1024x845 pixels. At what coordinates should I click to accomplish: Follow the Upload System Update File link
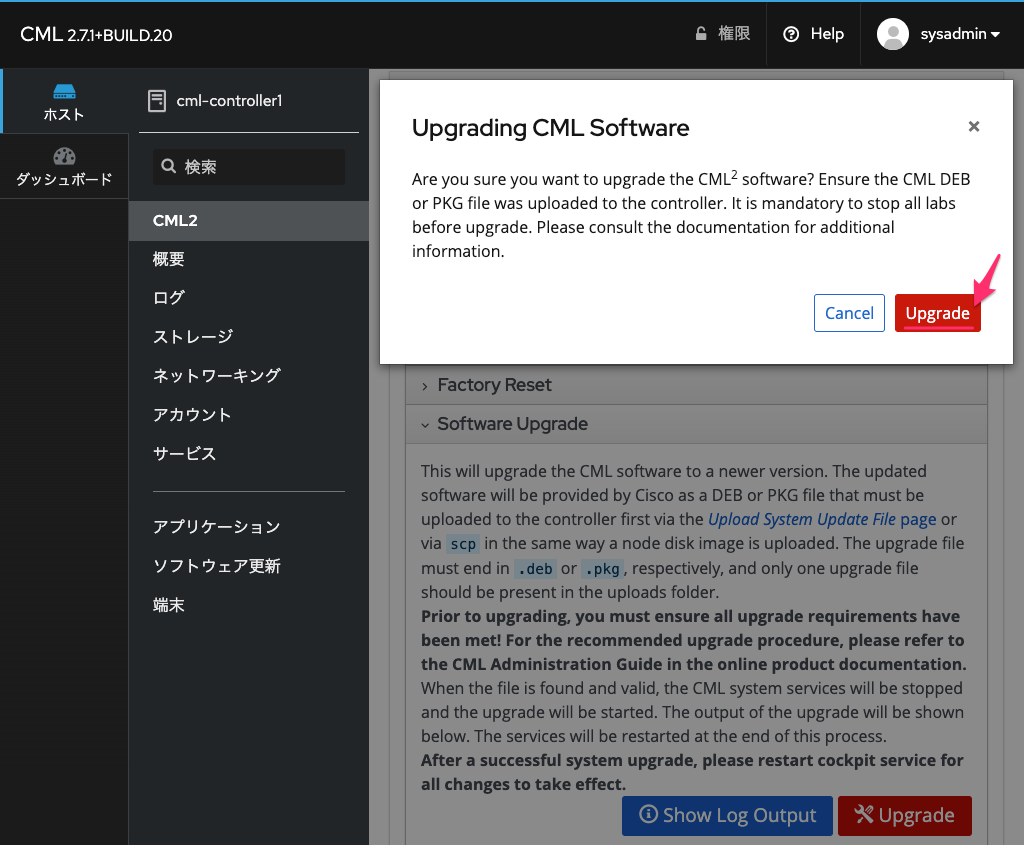(x=822, y=519)
